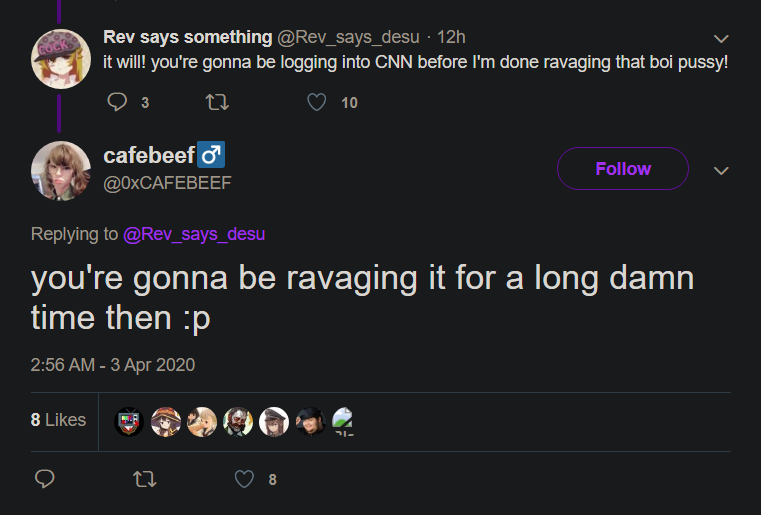This screenshot has width=761, height=515.
Task: Reply to cafebeef's tweet
Action: pos(45,479)
